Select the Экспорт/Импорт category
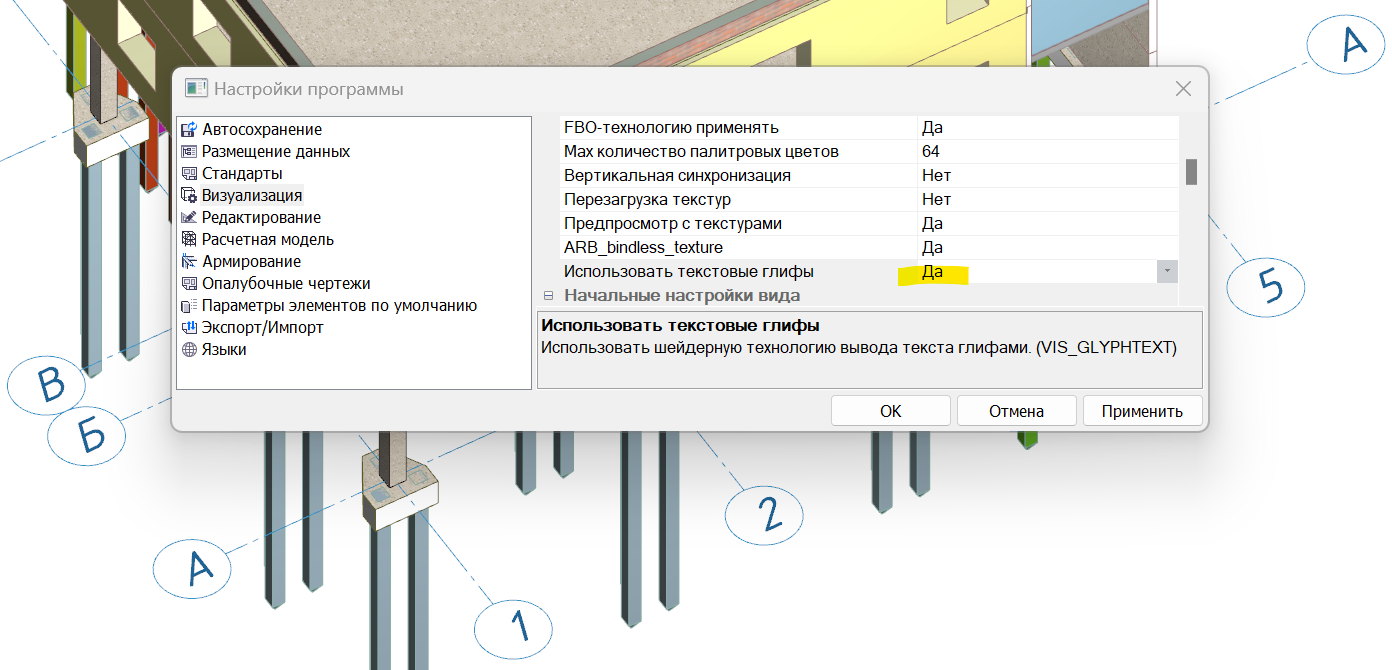 pos(262,328)
